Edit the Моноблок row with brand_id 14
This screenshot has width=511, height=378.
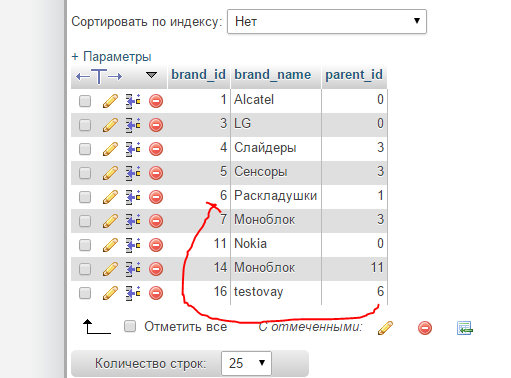click(x=110, y=269)
